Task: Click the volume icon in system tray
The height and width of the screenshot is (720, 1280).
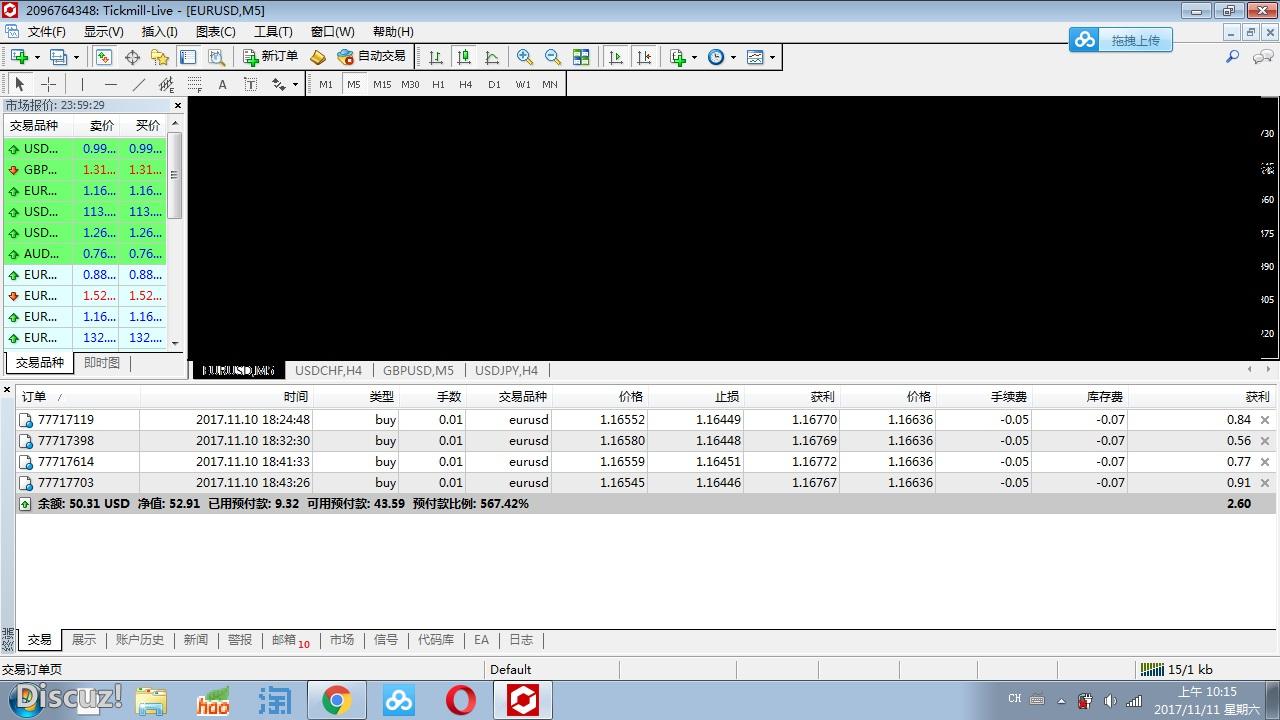Action: 1110,700
